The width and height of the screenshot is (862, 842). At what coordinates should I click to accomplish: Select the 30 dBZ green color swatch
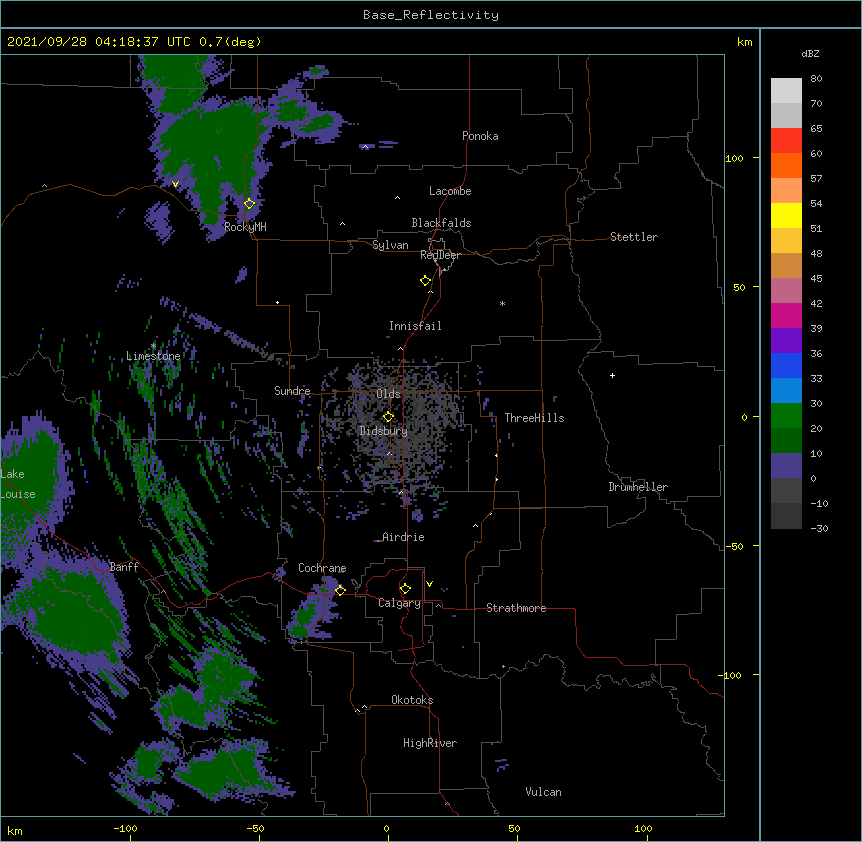coord(786,416)
